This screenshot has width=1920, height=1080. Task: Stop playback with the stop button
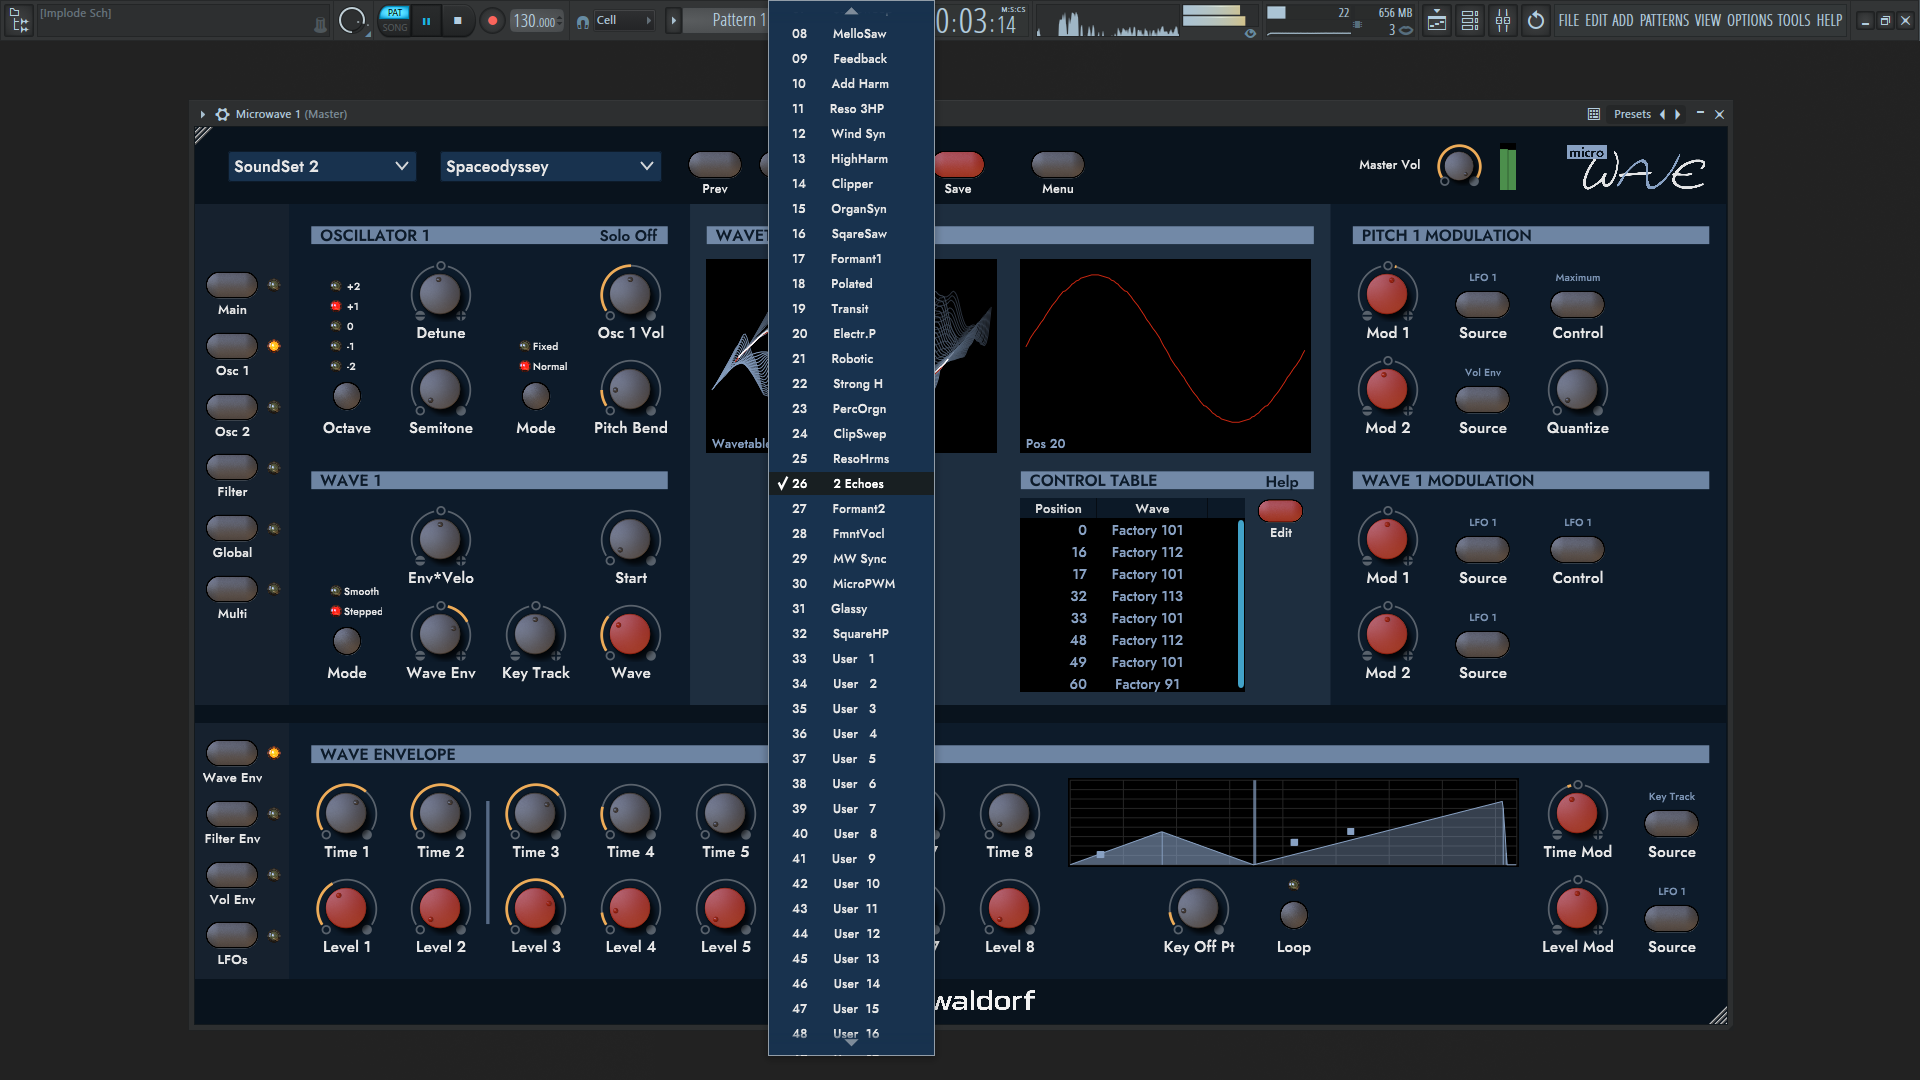(458, 20)
